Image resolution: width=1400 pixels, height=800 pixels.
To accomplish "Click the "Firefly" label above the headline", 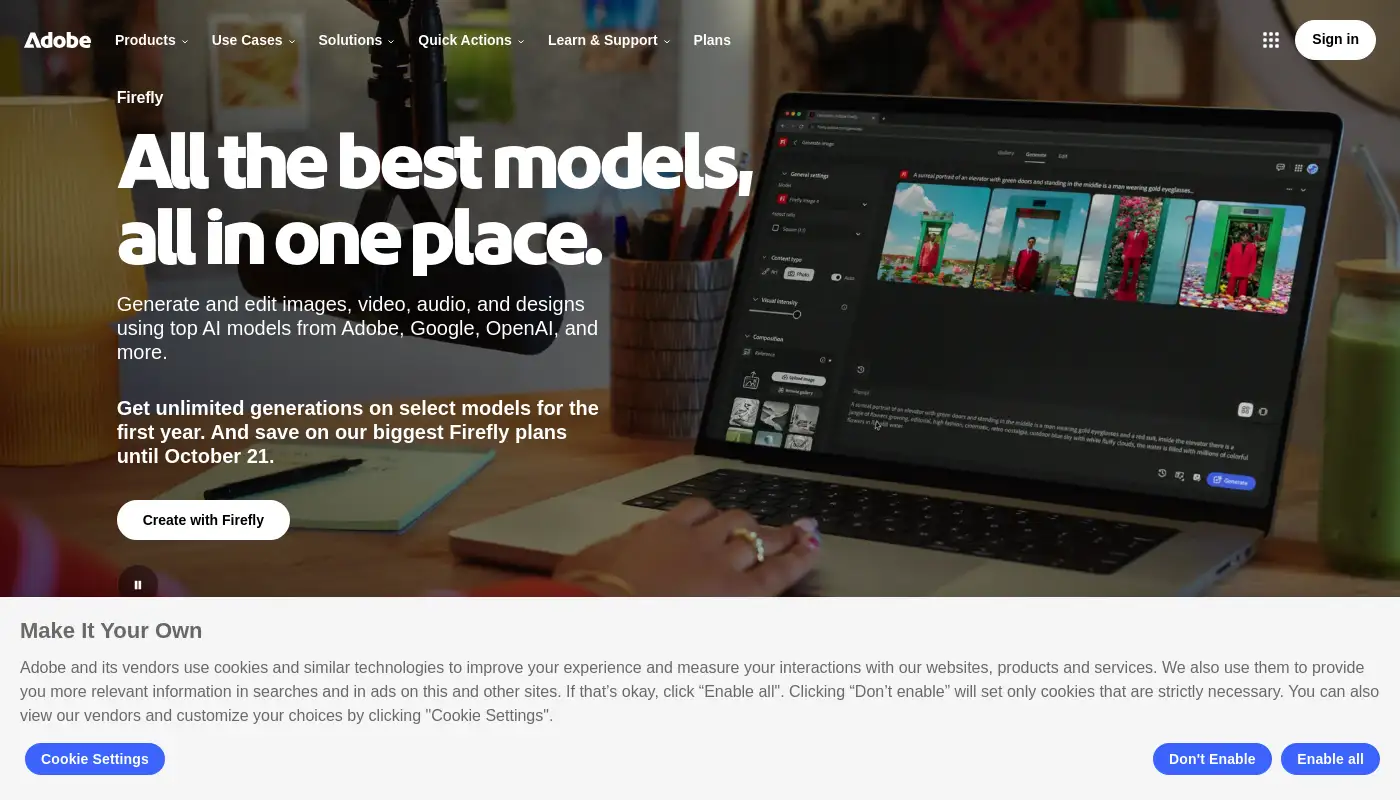I will [x=140, y=98].
